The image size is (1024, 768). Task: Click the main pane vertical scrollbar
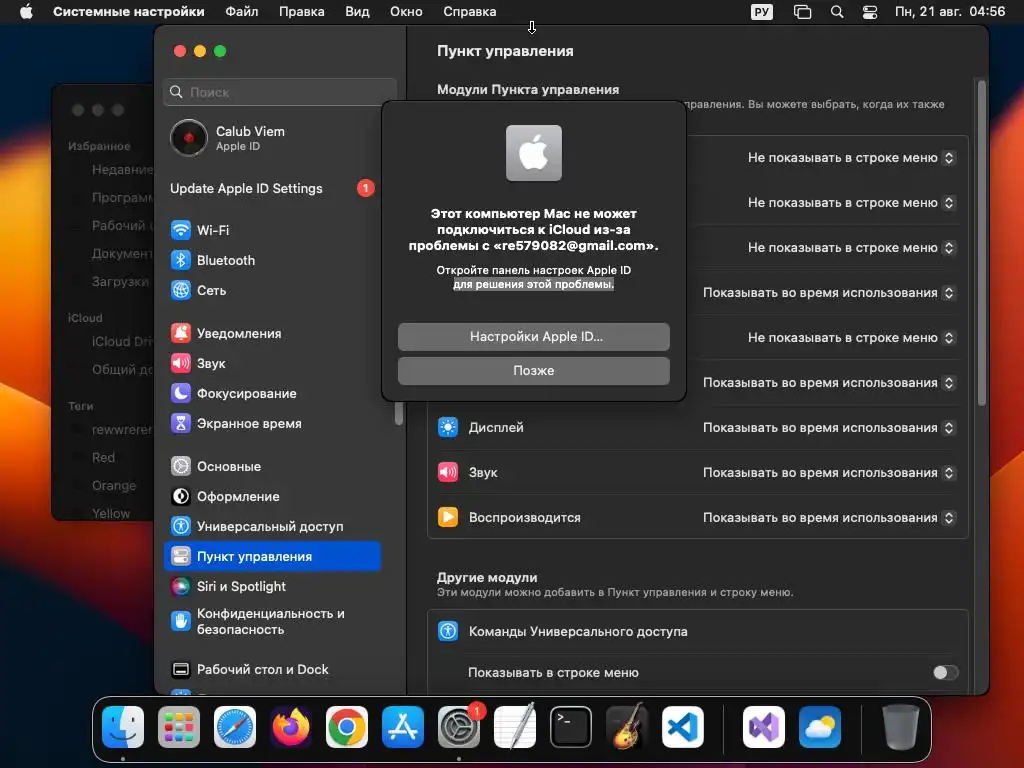pos(982,242)
